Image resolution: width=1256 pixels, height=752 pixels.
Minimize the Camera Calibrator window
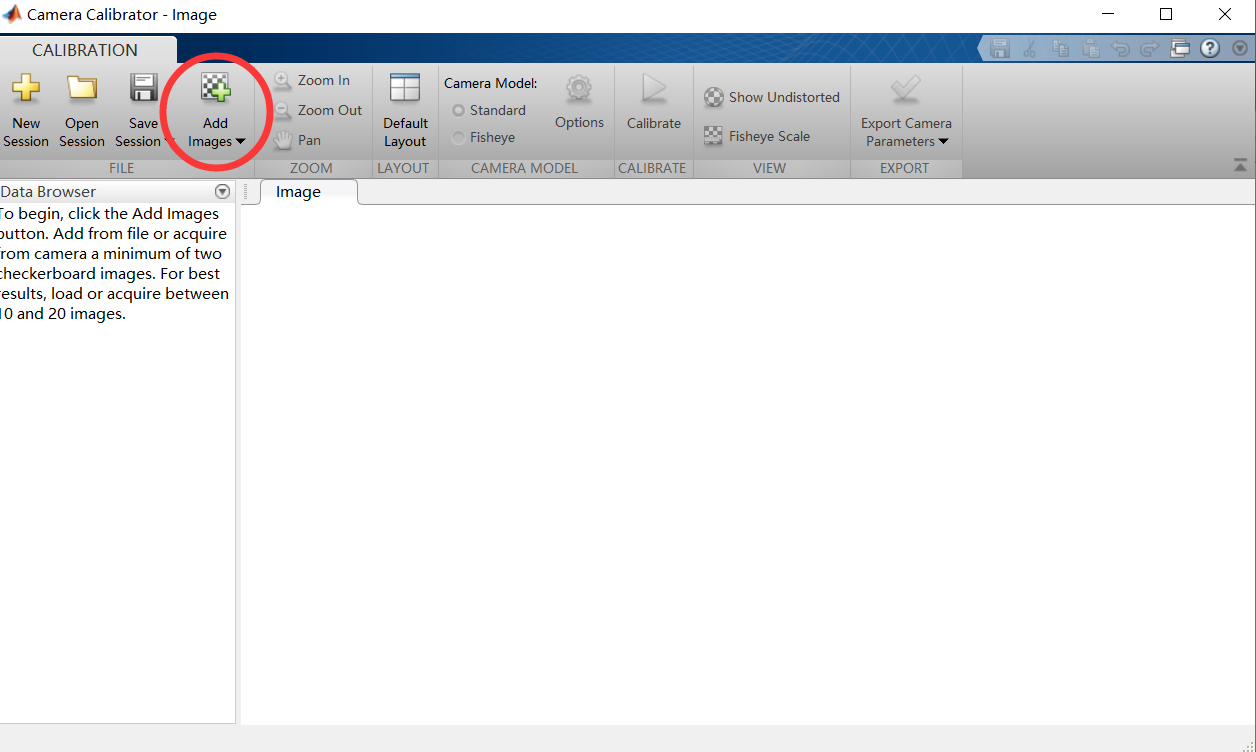(x=1108, y=14)
